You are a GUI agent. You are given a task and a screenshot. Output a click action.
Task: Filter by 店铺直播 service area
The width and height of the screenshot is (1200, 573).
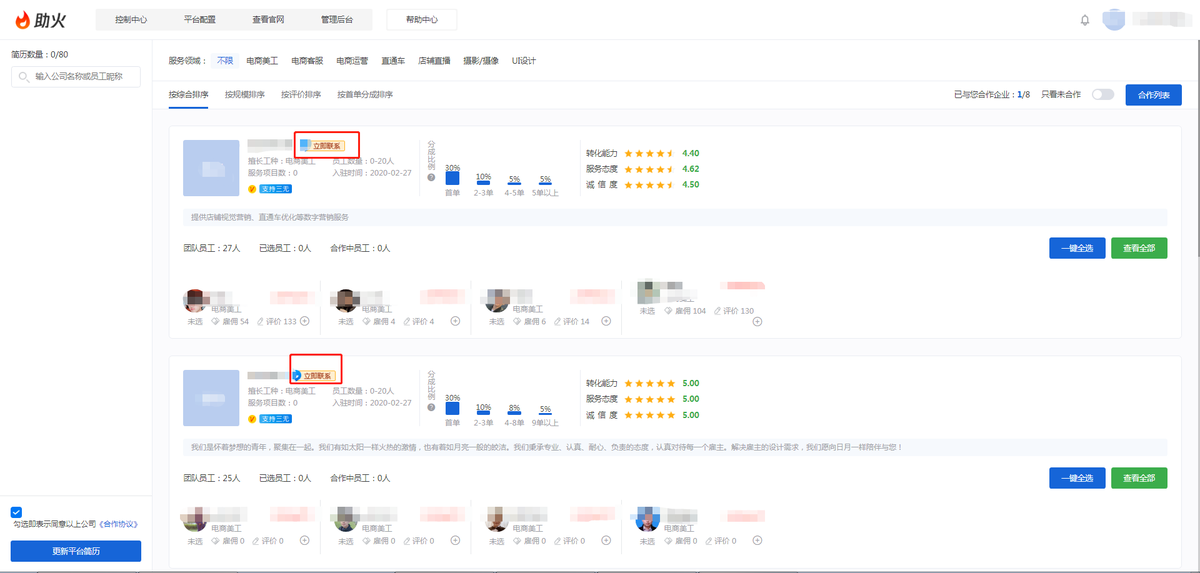click(434, 61)
